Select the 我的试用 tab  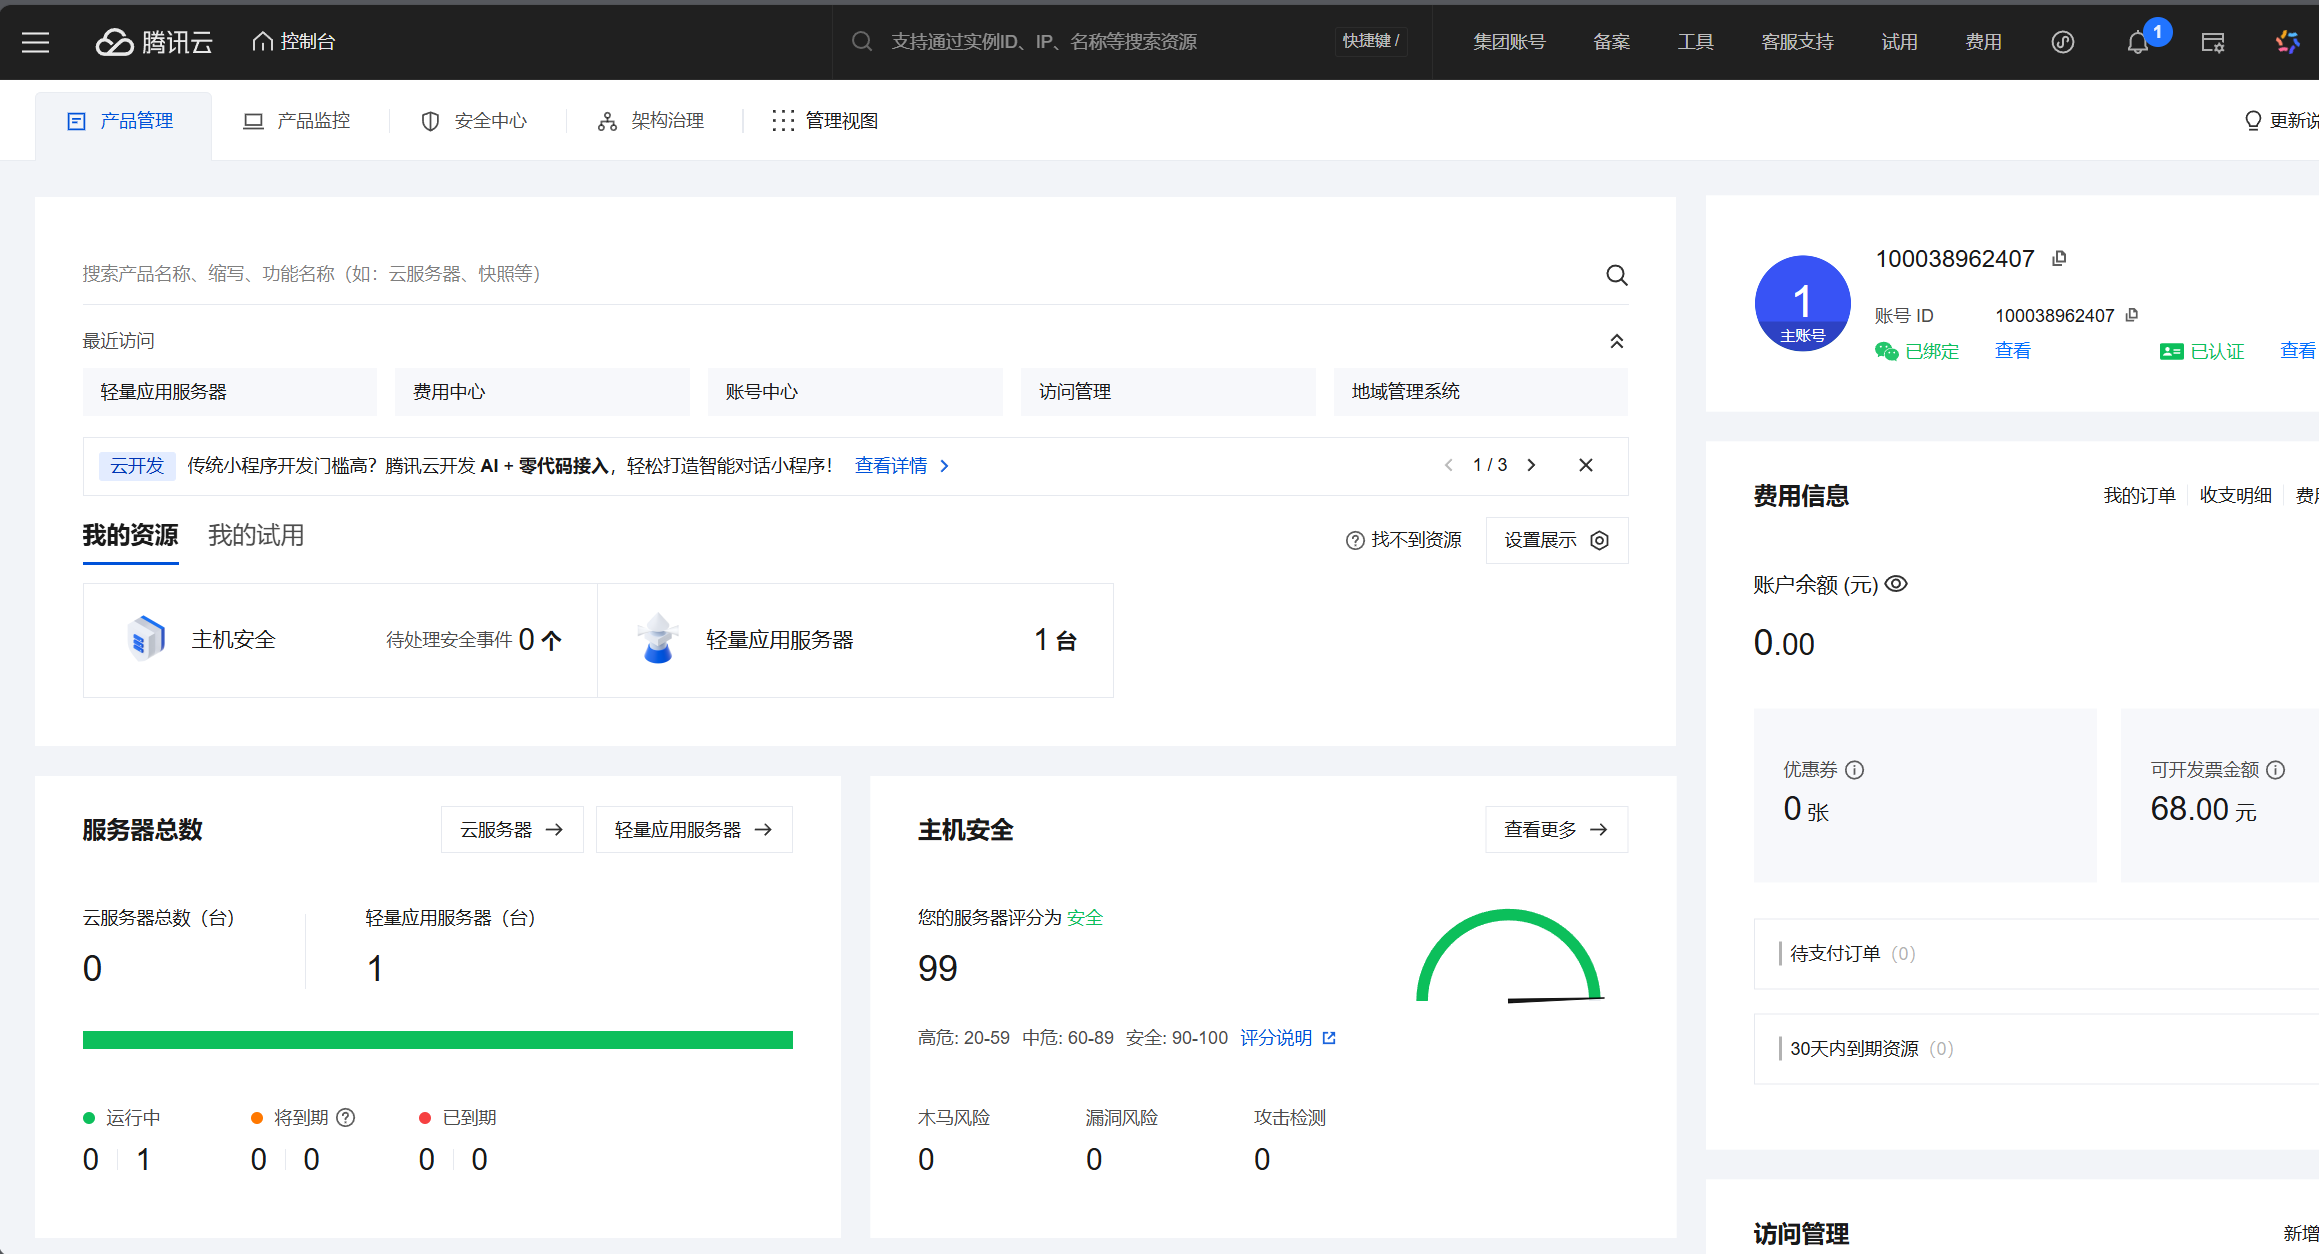pos(256,536)
